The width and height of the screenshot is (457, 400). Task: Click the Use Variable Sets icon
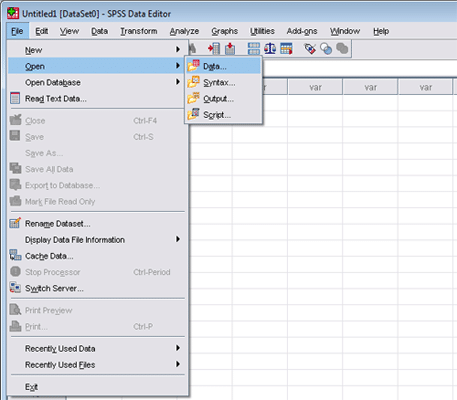pyautogui.click(x=326, y=49)
